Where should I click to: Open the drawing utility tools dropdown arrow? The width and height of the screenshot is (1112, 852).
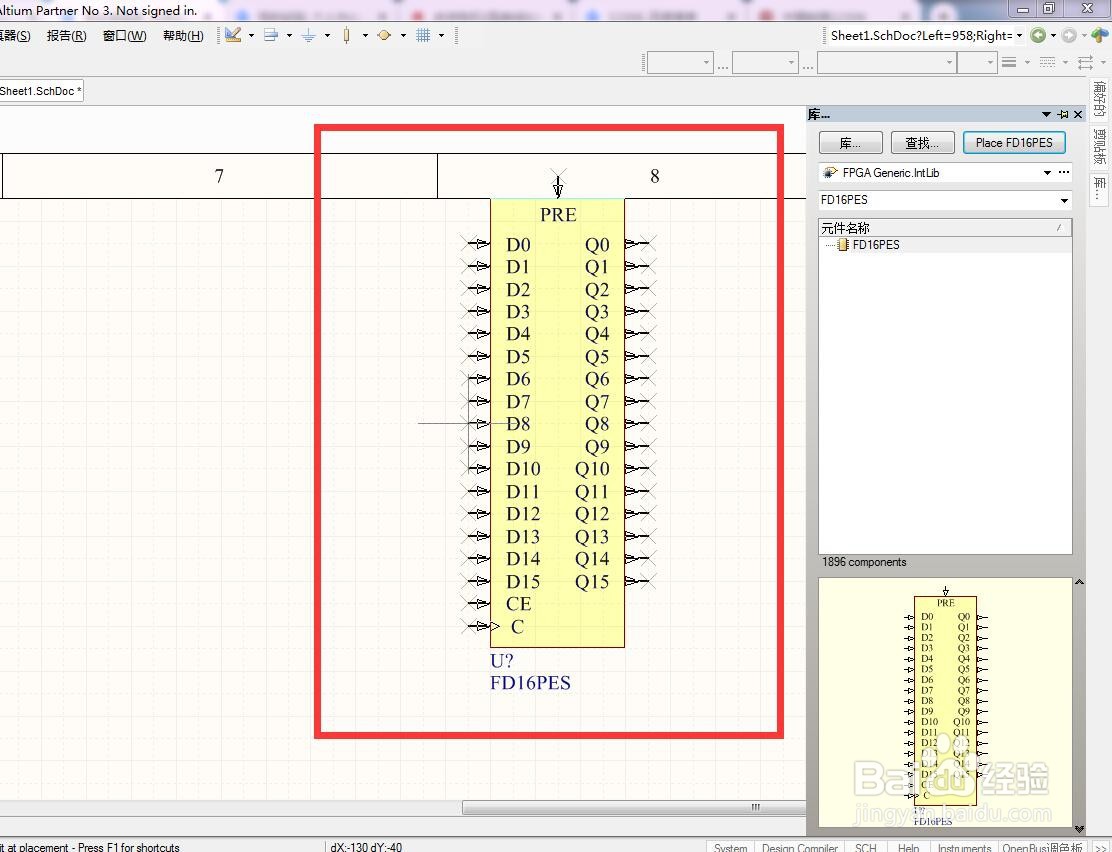click(x=251, y=35)
